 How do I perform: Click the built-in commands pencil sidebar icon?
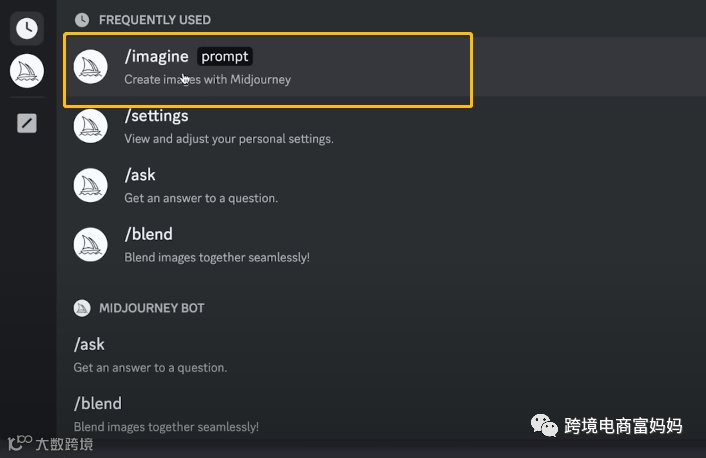[x=27, y=124]
